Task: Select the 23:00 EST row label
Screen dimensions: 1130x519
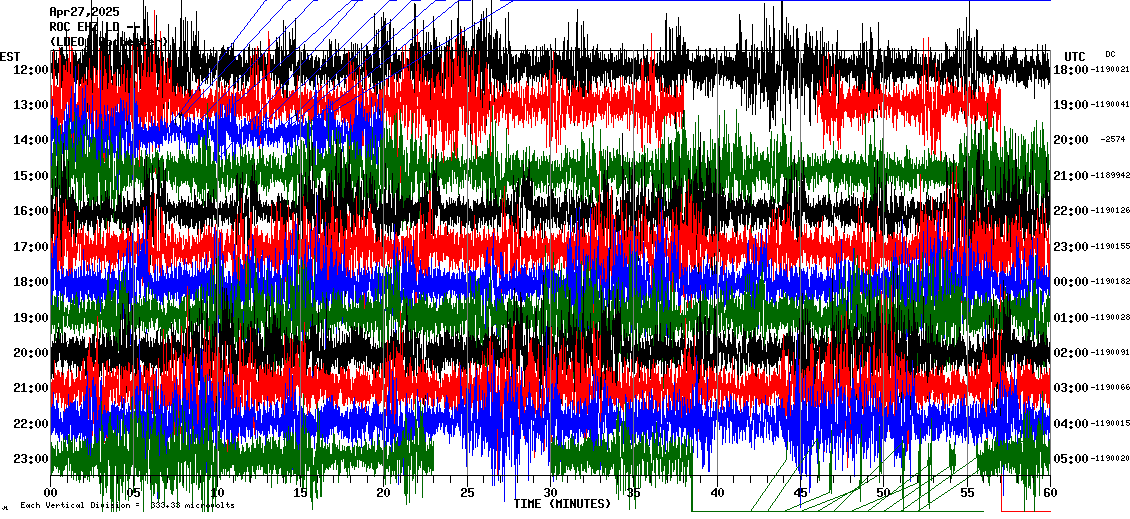Action: [x=30, y=459]
